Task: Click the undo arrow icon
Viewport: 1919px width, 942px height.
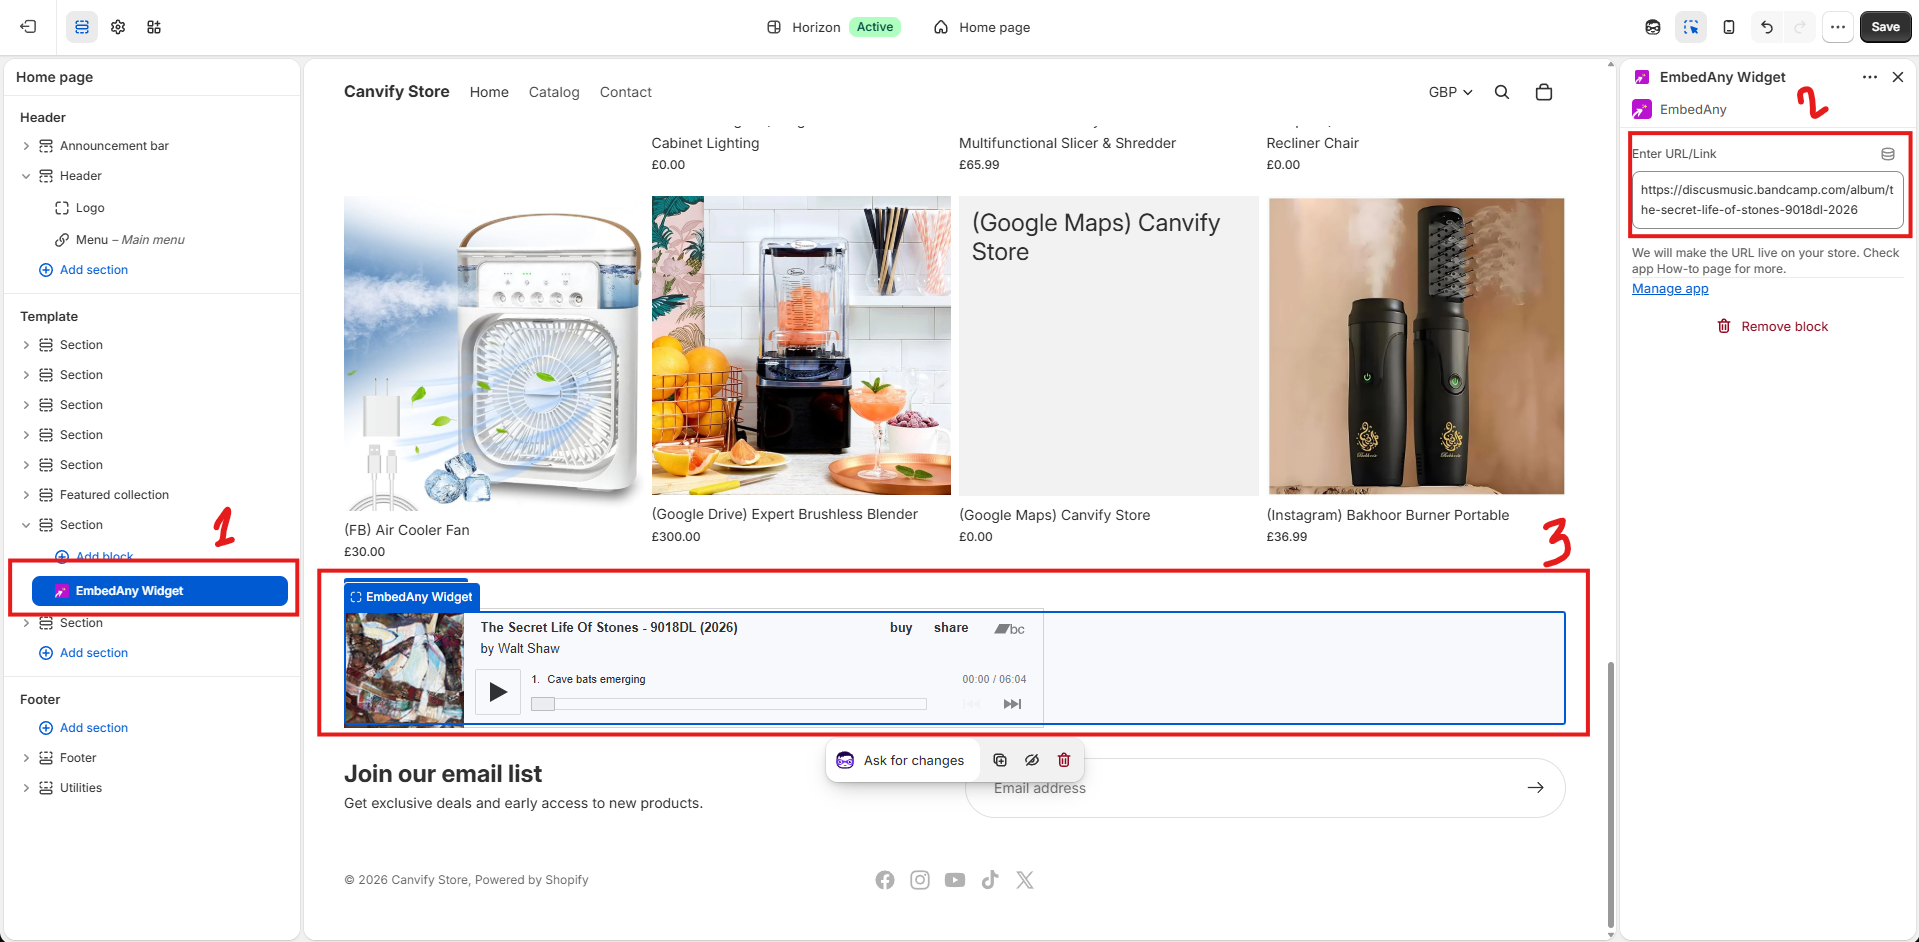Action: click(x=1767, y=27)
